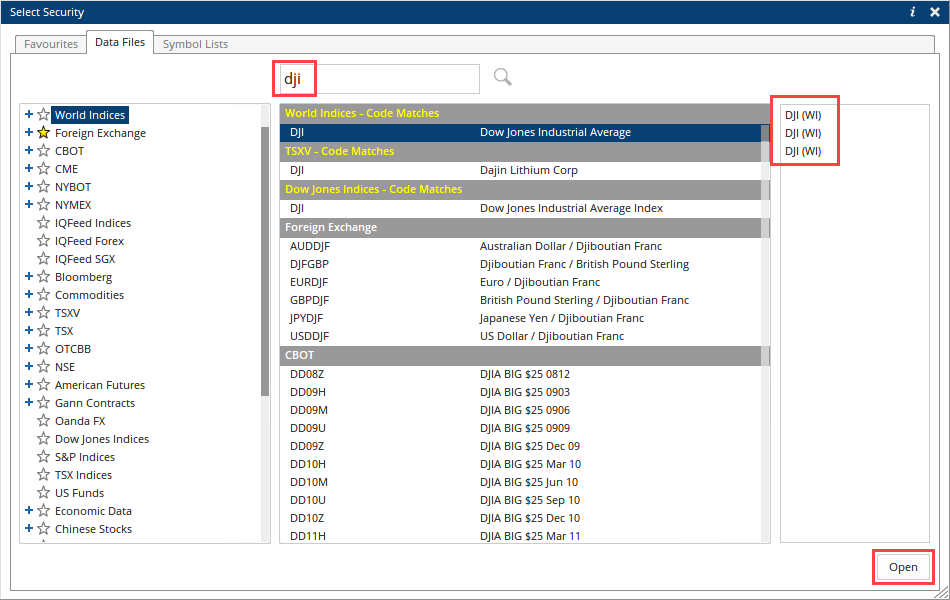Expand the CME tree node
Viewport: 950px width, 600px height.
28,168
